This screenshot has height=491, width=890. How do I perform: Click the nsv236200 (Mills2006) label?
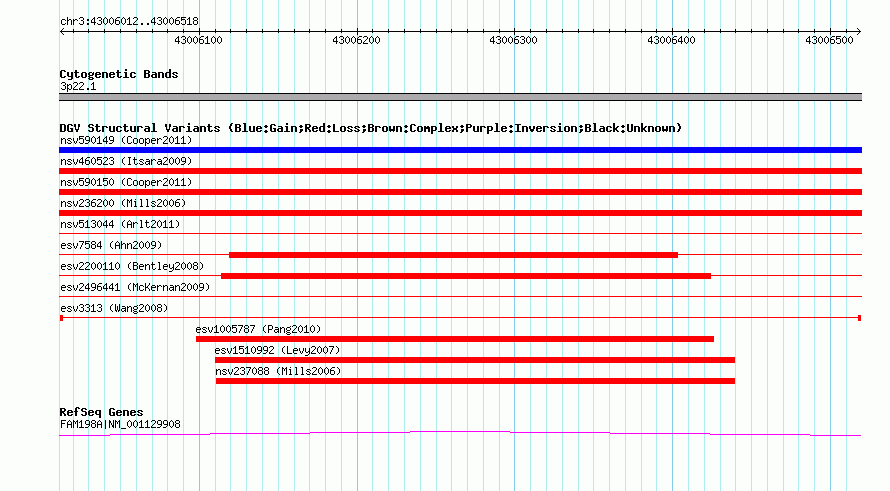coord(123,203)
